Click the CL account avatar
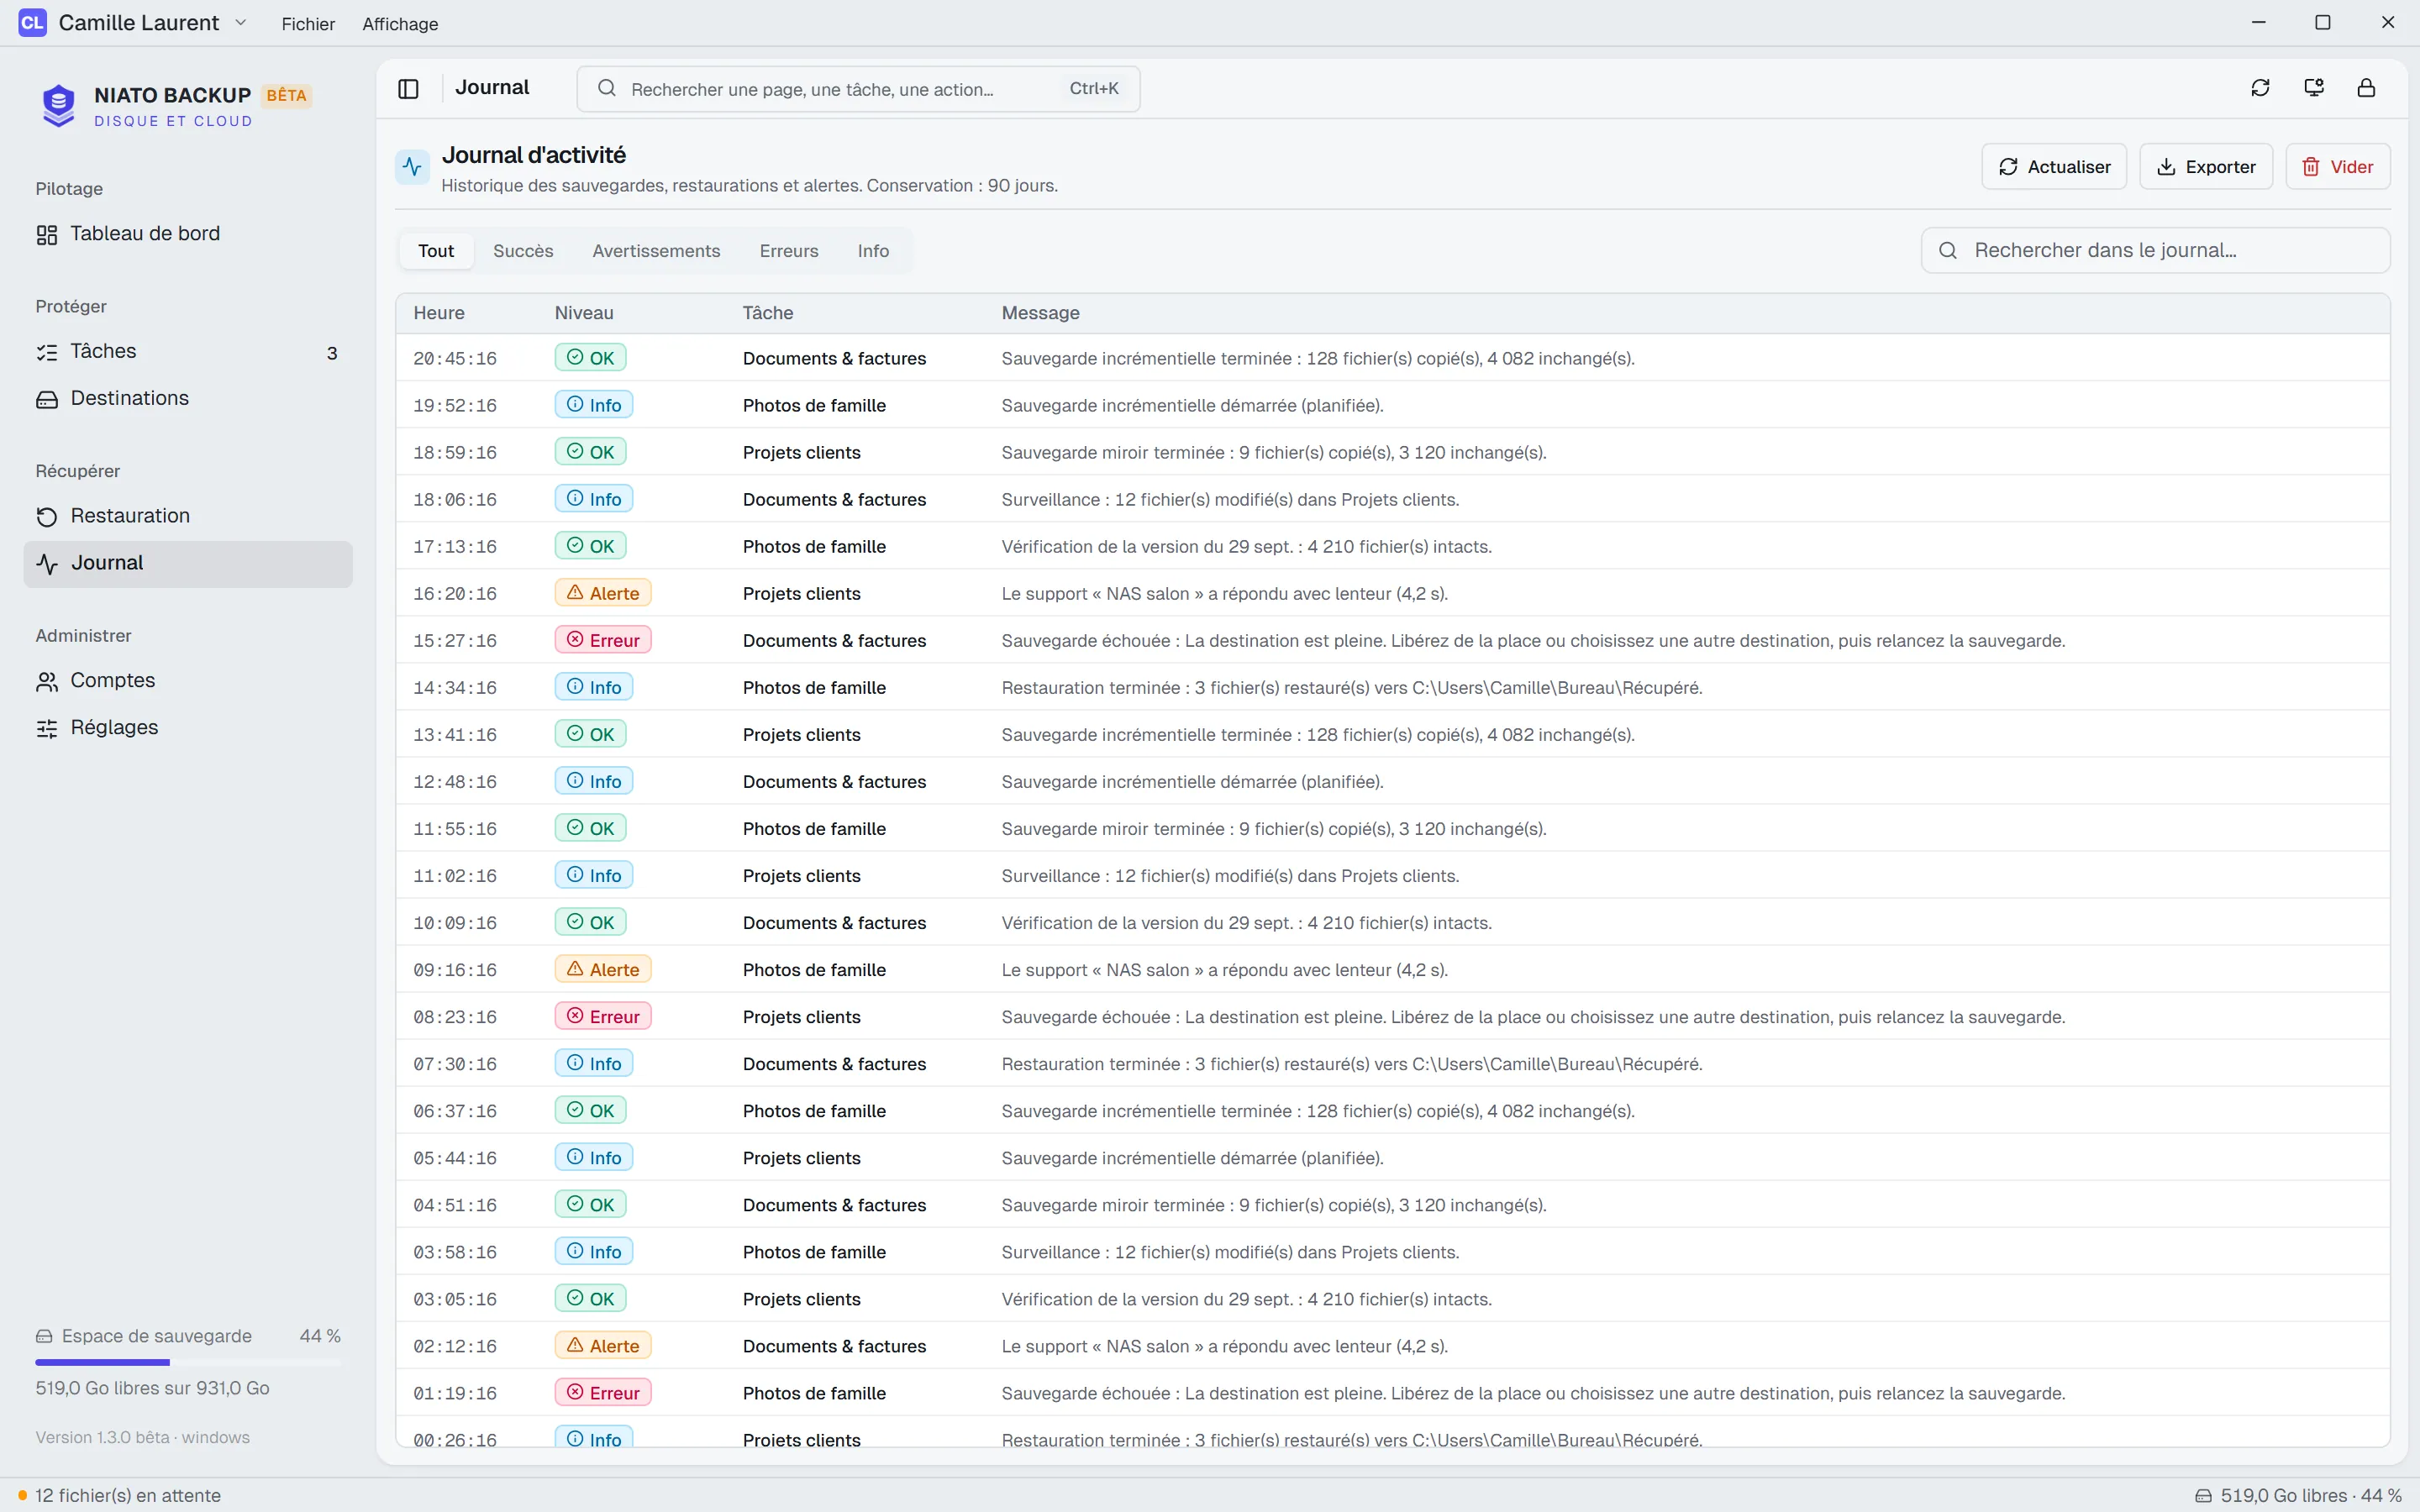The height and width of the screenshot is (1512, 2420). [32, 23]
